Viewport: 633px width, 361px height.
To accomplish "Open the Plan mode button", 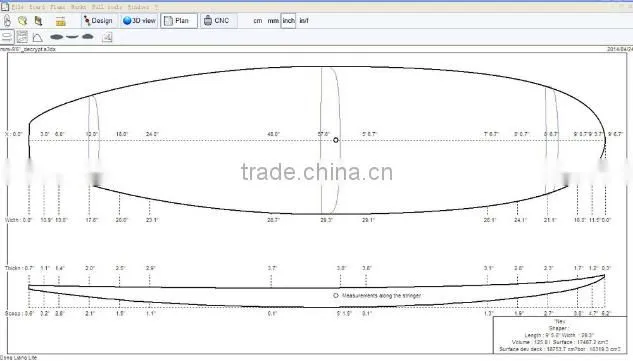I will point(179,21).
